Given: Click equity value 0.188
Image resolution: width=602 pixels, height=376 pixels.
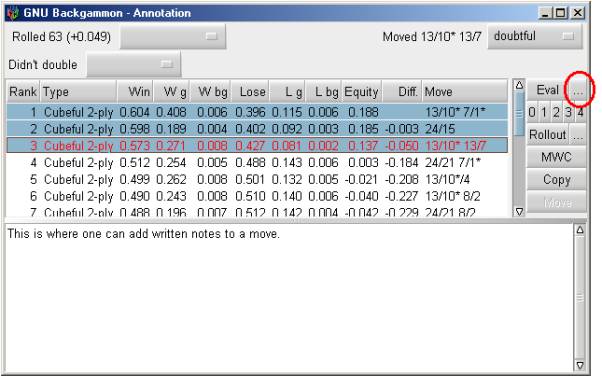Looking at the screenshot, I should point(363,112).
